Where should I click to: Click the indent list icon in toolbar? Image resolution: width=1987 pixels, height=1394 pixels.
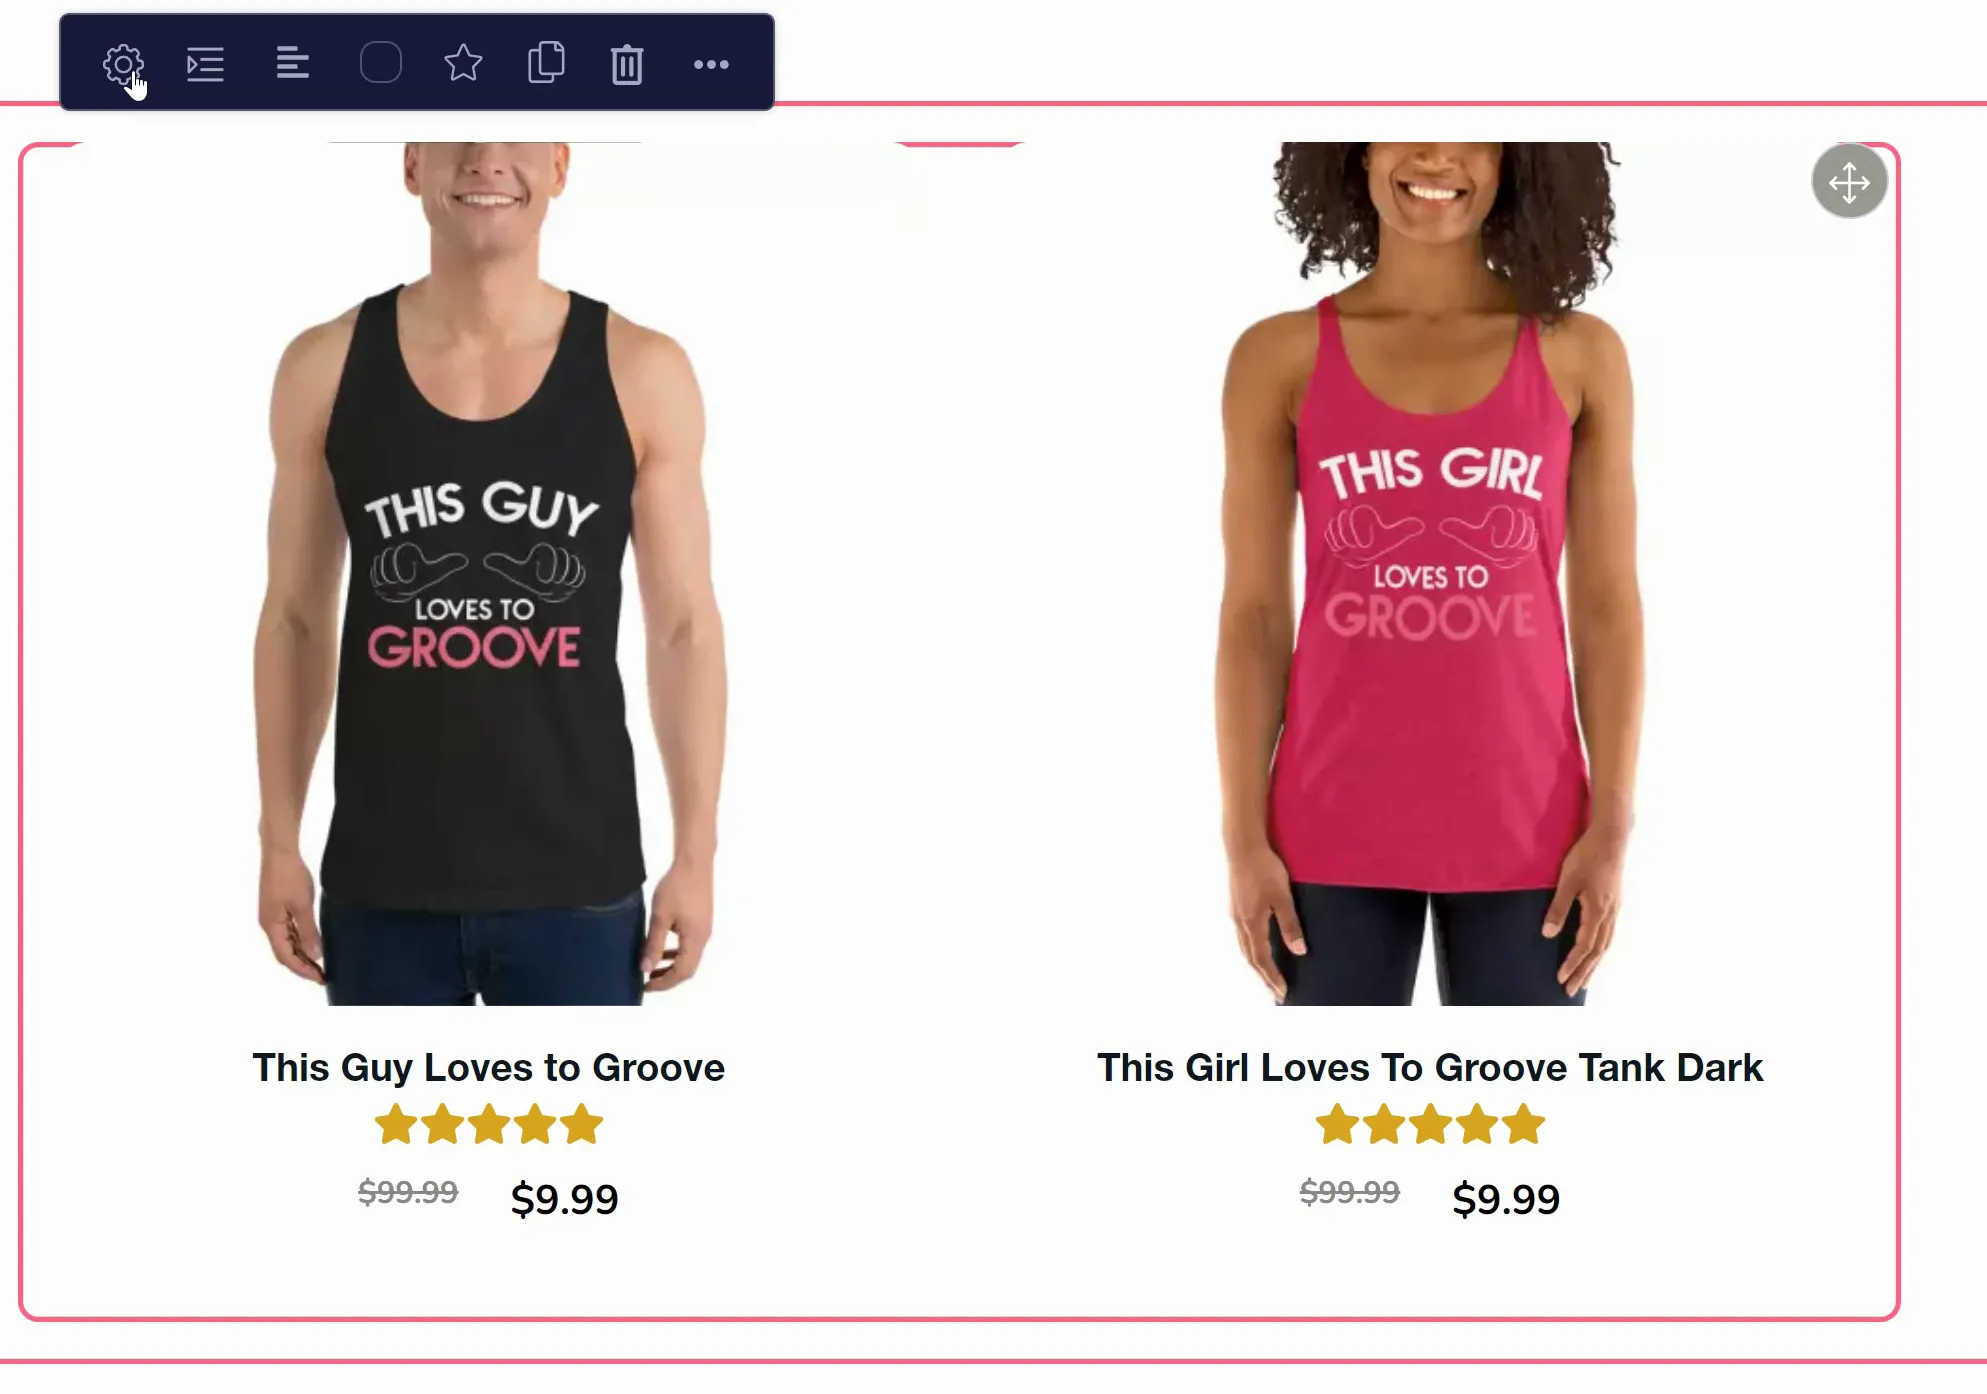coord(205,65)
